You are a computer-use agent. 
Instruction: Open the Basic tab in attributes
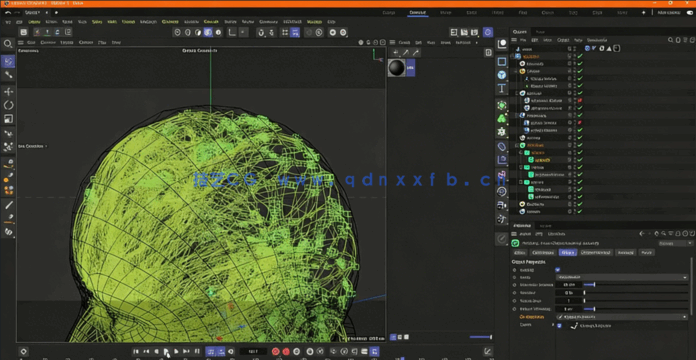[520, 252]
